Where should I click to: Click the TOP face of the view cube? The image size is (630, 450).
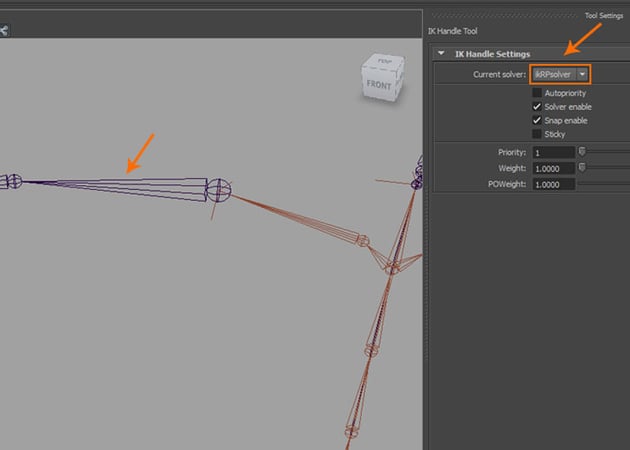coord(383,63)
